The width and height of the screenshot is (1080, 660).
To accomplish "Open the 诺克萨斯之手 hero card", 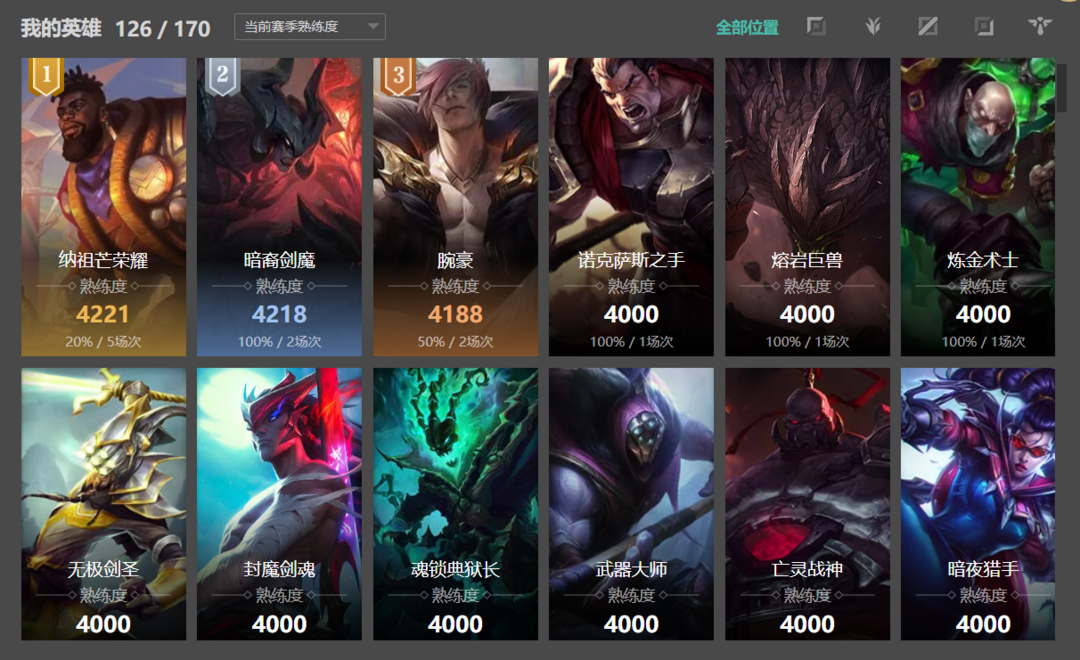I will coord(631,207).
